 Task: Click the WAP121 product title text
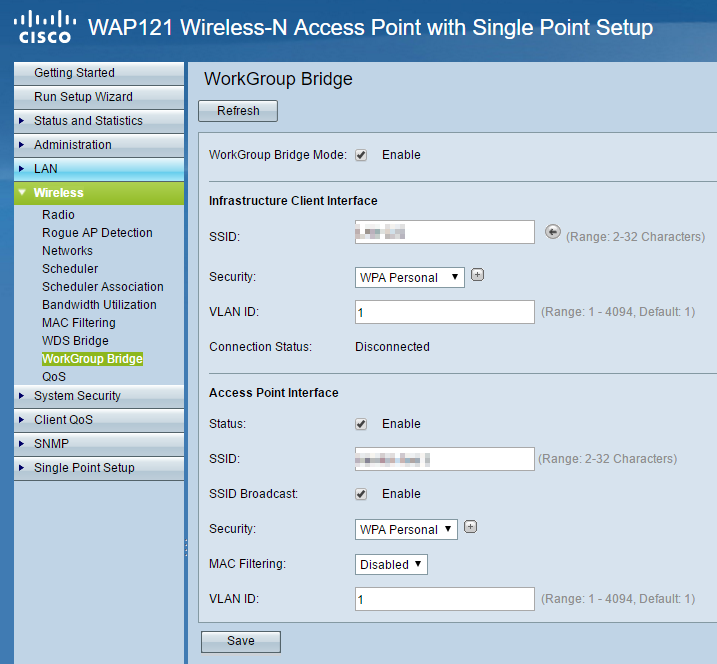370,27
